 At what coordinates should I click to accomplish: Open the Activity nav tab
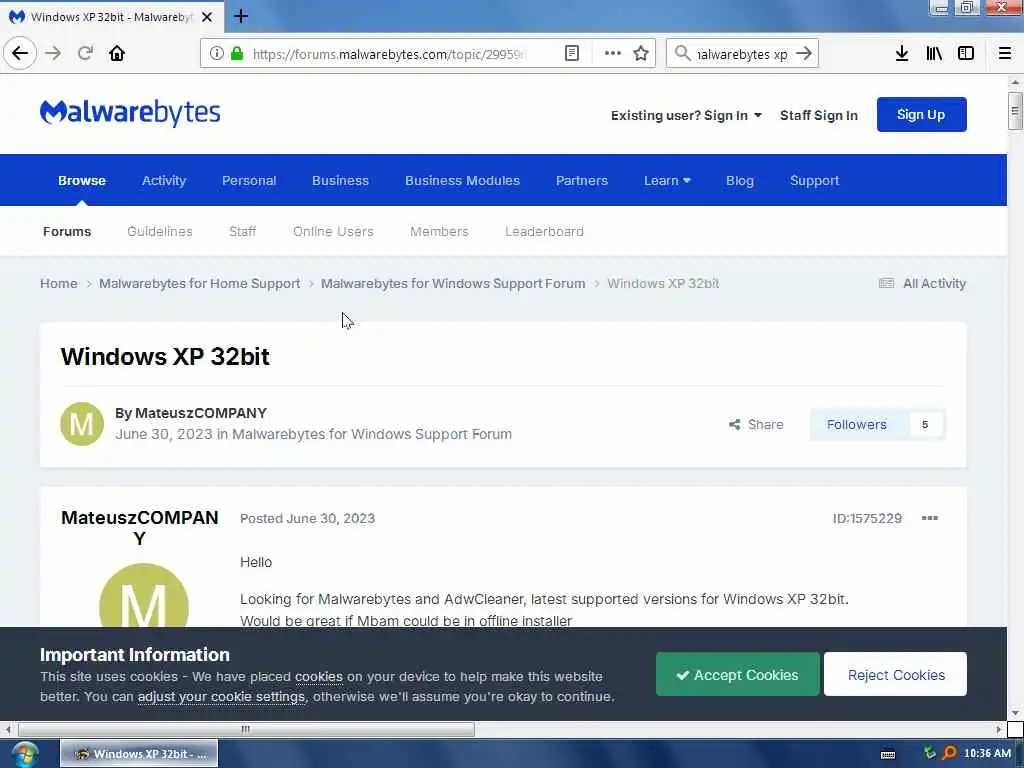coord(164,181)
